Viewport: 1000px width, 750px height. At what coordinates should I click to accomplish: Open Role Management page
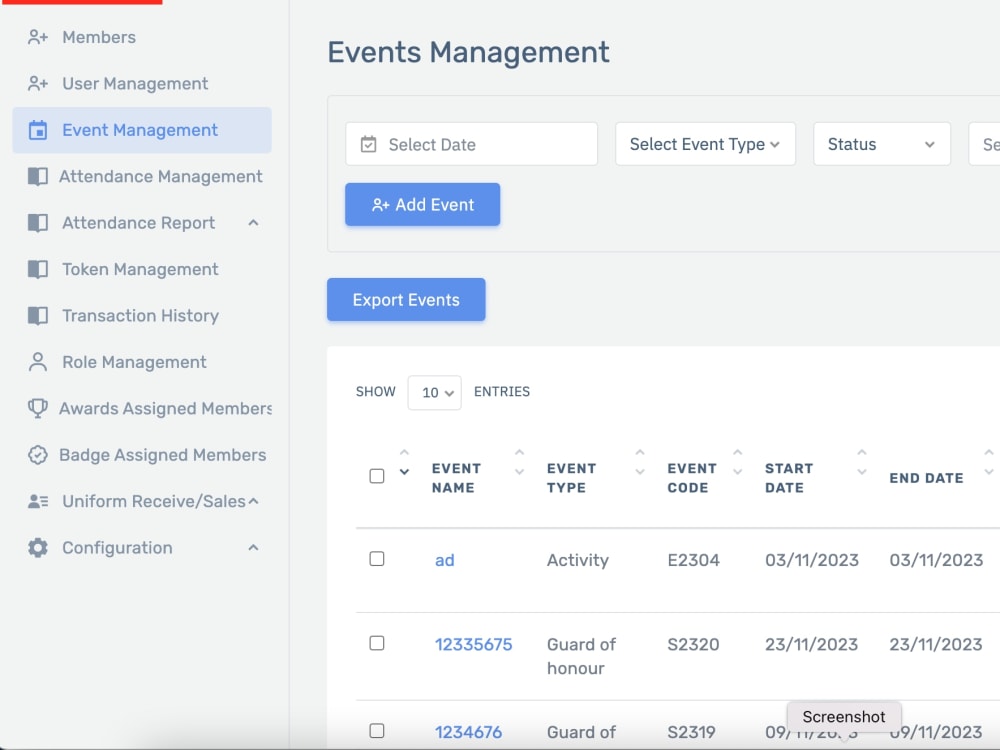tap(134, 362)
